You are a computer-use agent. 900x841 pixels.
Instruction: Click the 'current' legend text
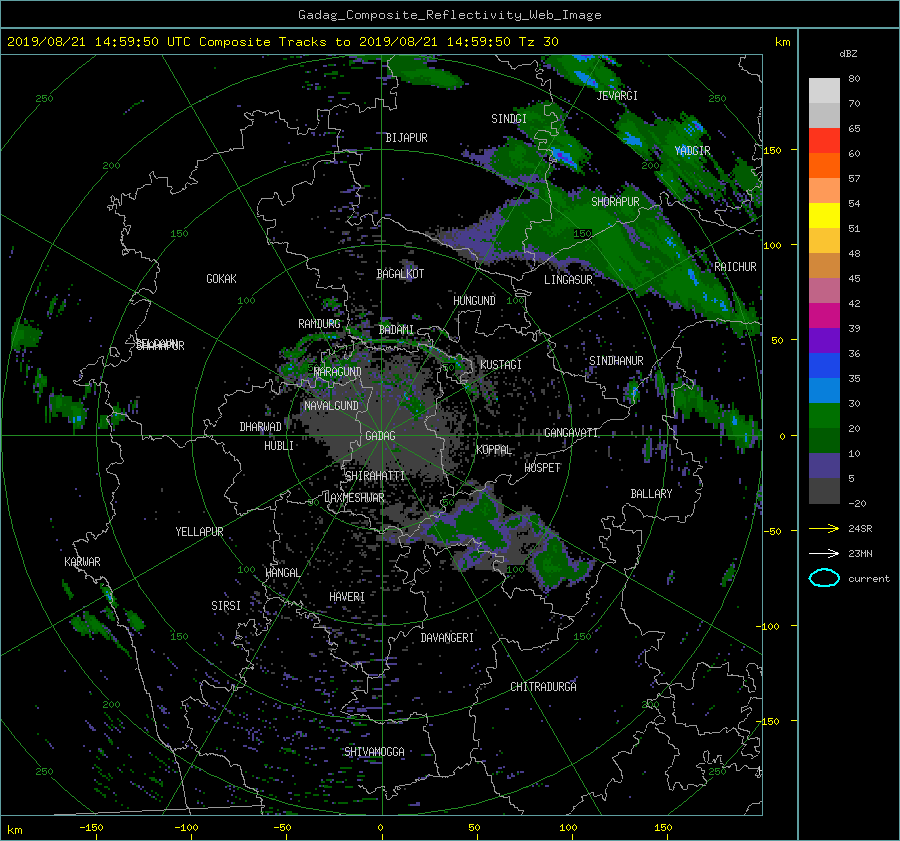[868, 579]
